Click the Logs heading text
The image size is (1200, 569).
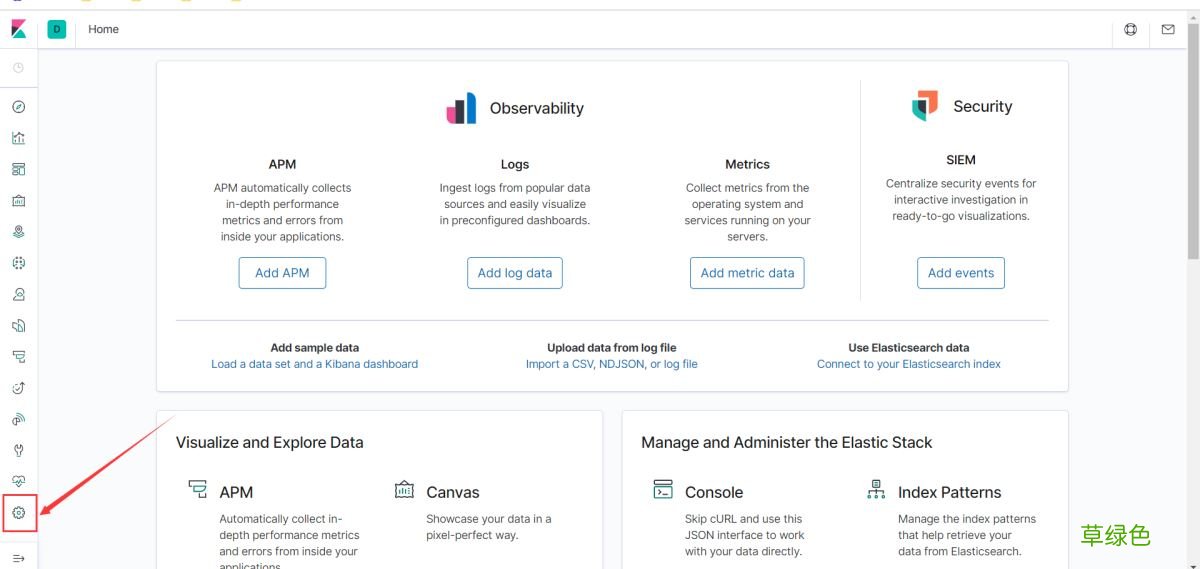(515, 164)
